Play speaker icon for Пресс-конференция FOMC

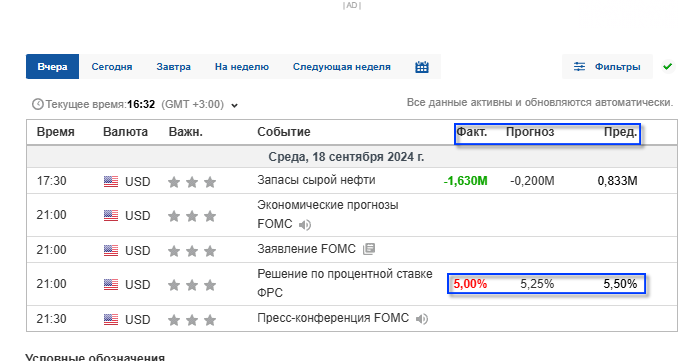click(x=422, y=318)
